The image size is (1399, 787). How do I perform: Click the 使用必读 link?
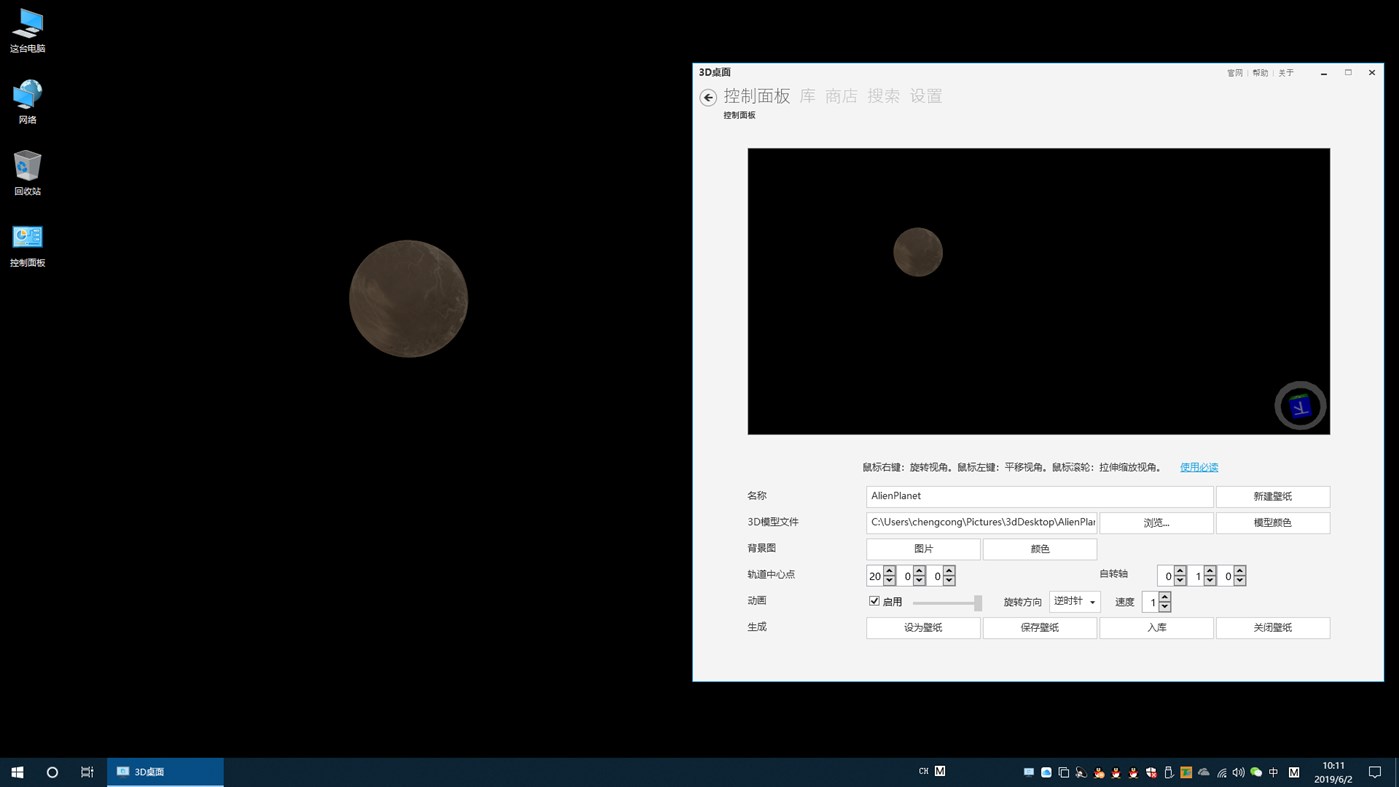tap(1197, 467)
